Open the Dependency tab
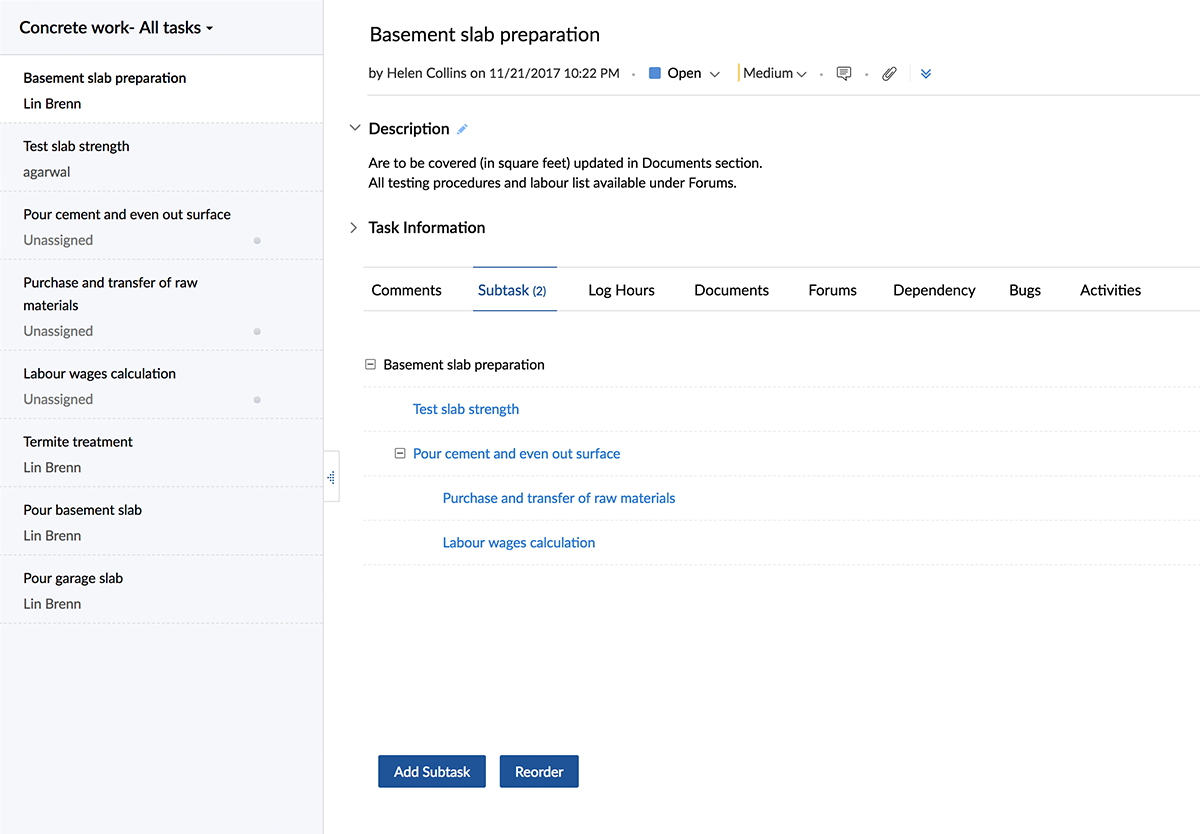Viewport: 1200px width, 834px height. 933,290
